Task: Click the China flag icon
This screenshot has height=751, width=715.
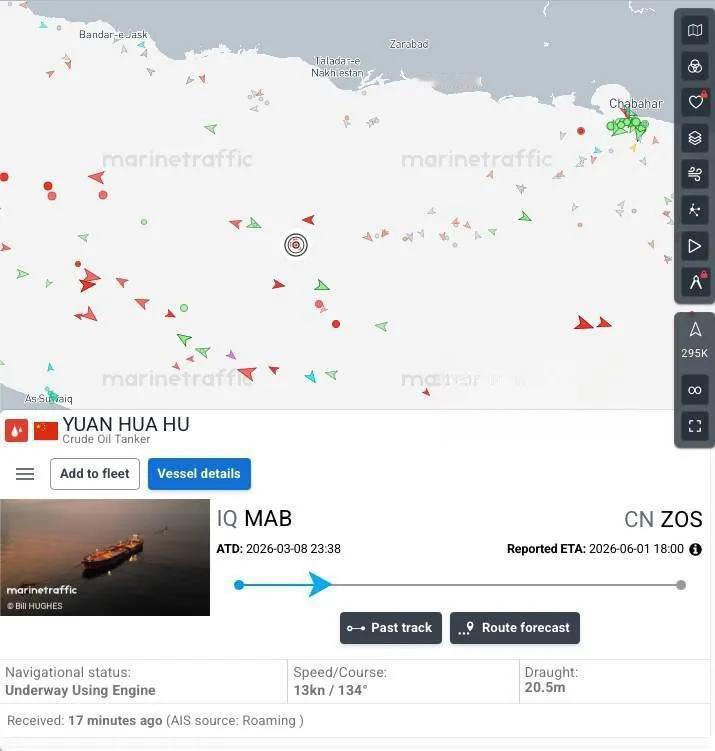Action: coord(46,431)
